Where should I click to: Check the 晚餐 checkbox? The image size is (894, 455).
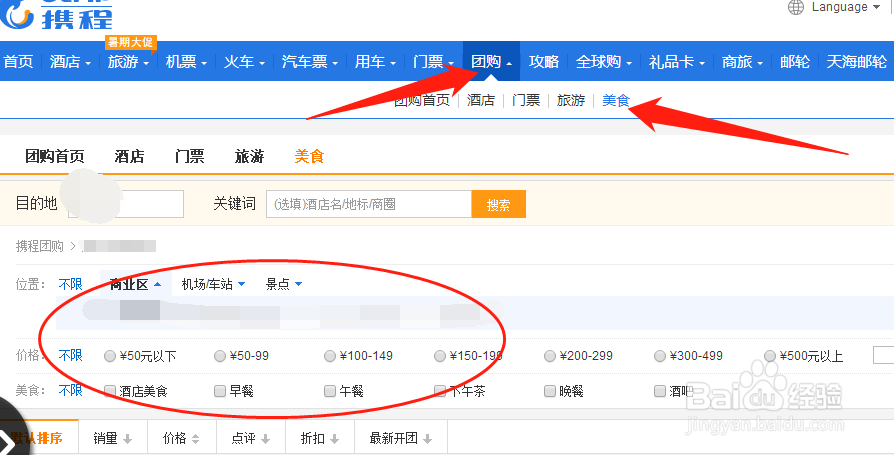(x=550, y=391)
